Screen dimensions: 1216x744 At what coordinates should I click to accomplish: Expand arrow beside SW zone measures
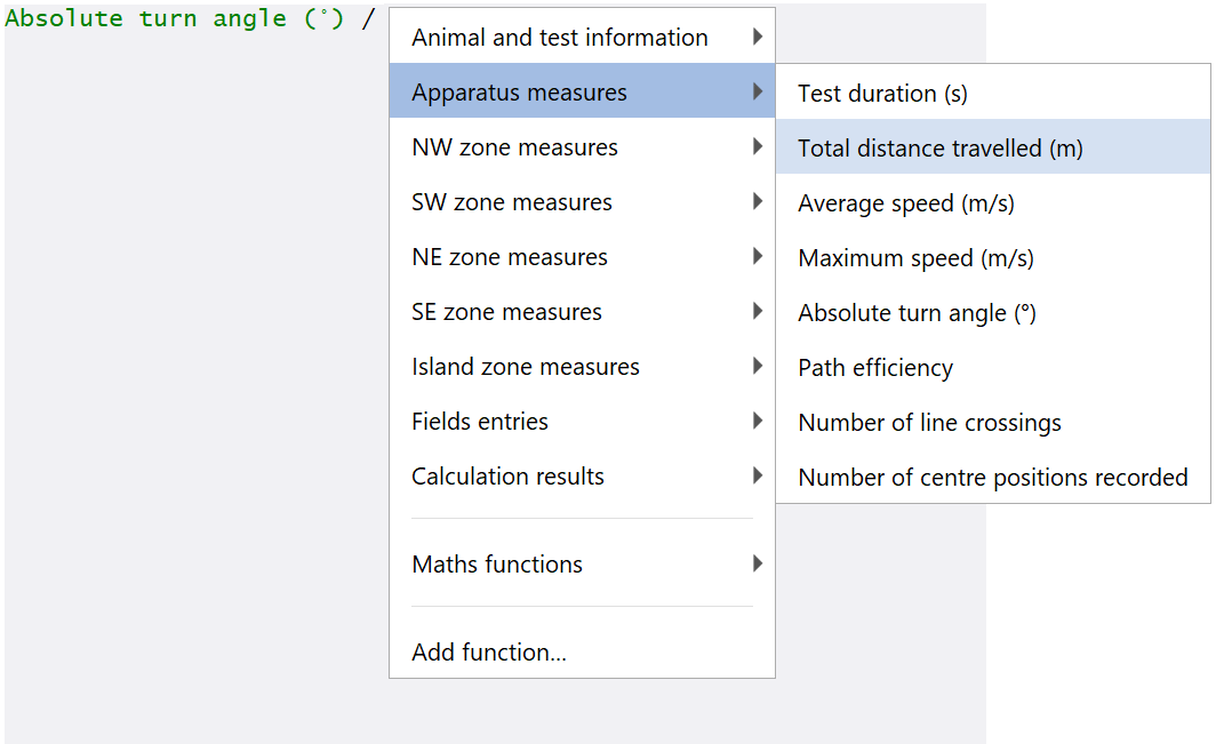click(x=757, y=202)
